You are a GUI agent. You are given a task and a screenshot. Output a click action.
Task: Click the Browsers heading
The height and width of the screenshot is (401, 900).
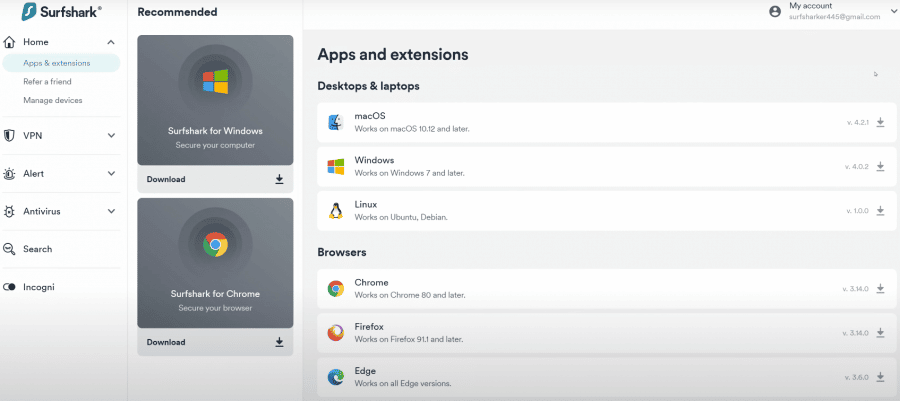(342, 252)
